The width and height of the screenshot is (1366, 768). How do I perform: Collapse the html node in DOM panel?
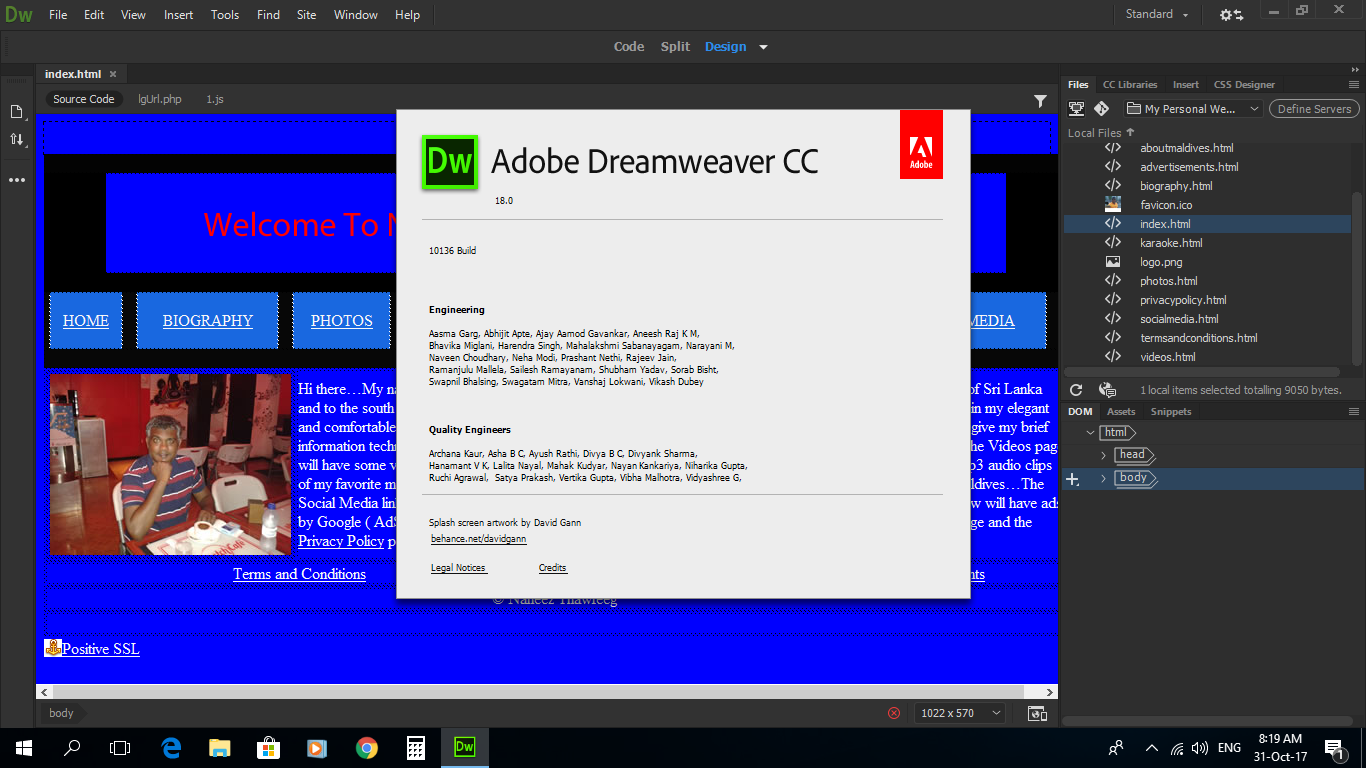coord(1090,433)
